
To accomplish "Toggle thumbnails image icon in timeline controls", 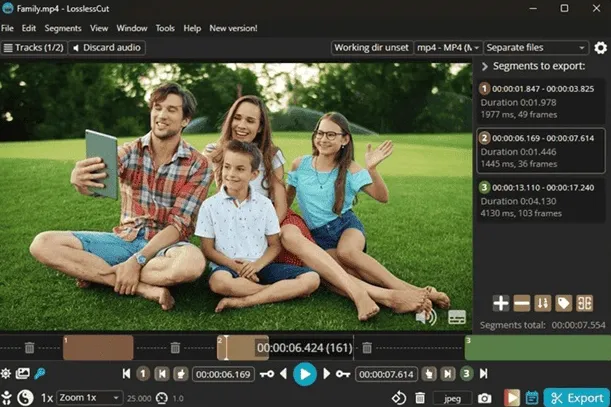I will (x=23, y=373).
